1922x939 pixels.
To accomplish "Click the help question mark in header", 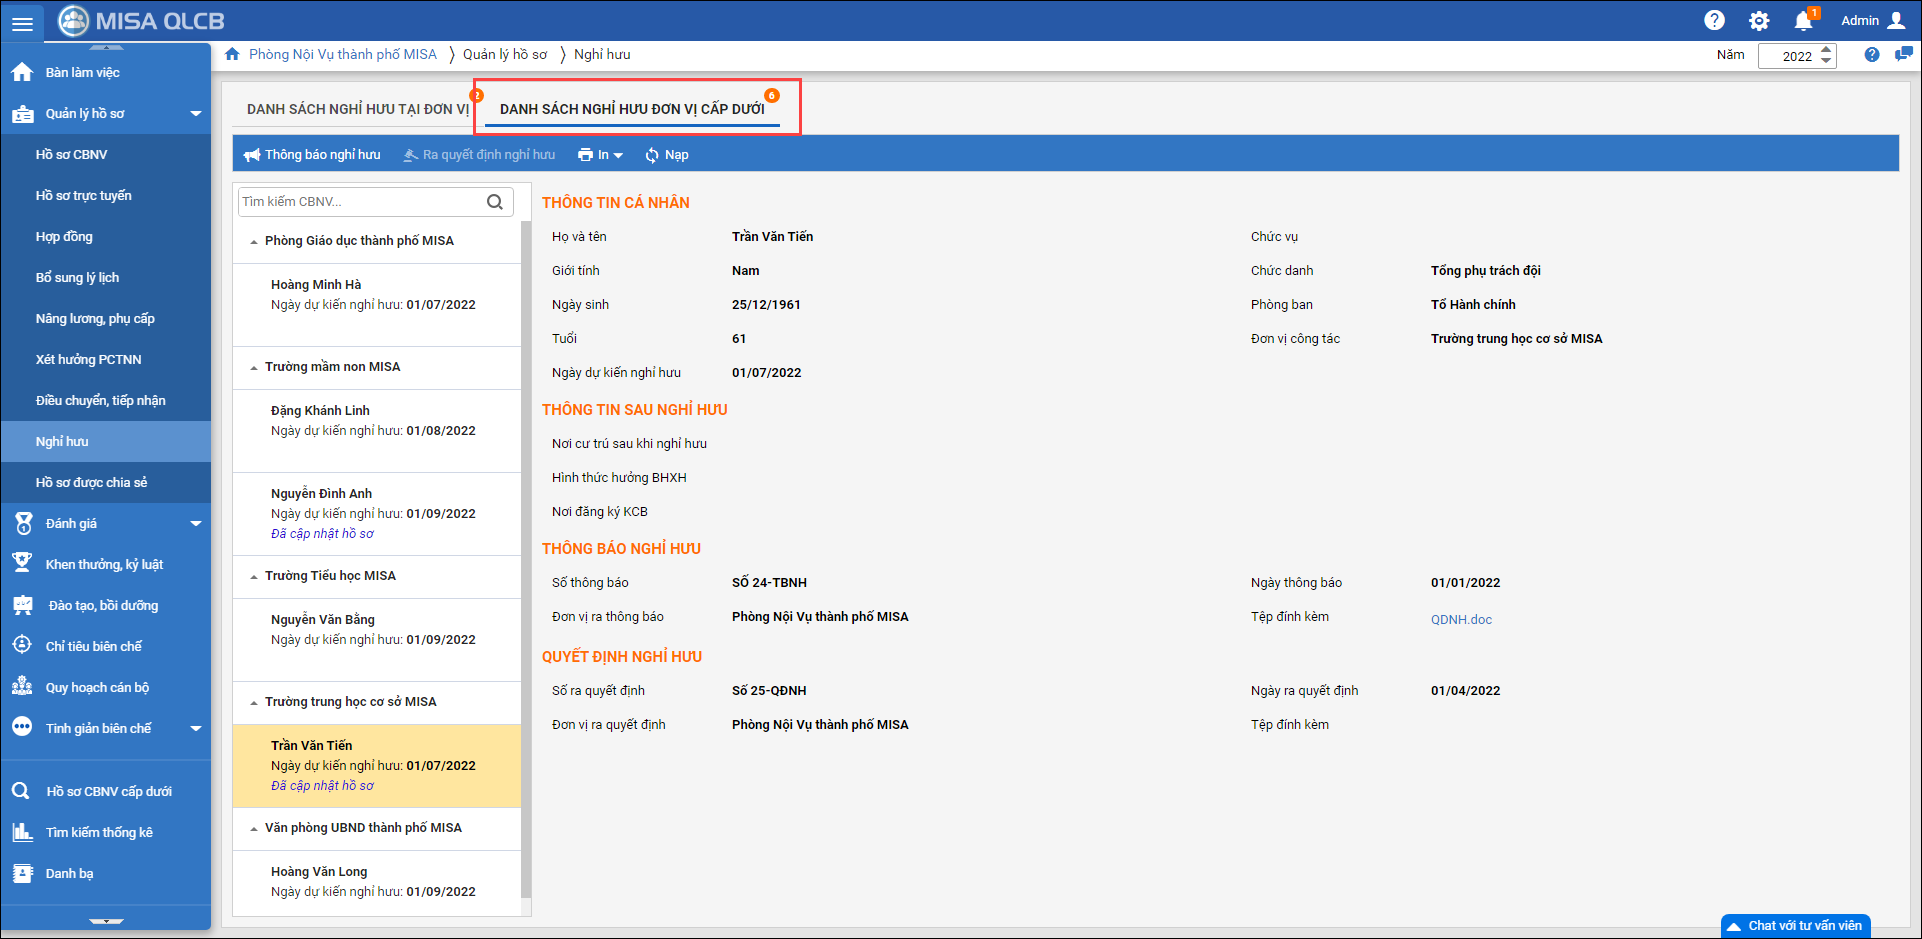I will click(x=1714, y=21).
